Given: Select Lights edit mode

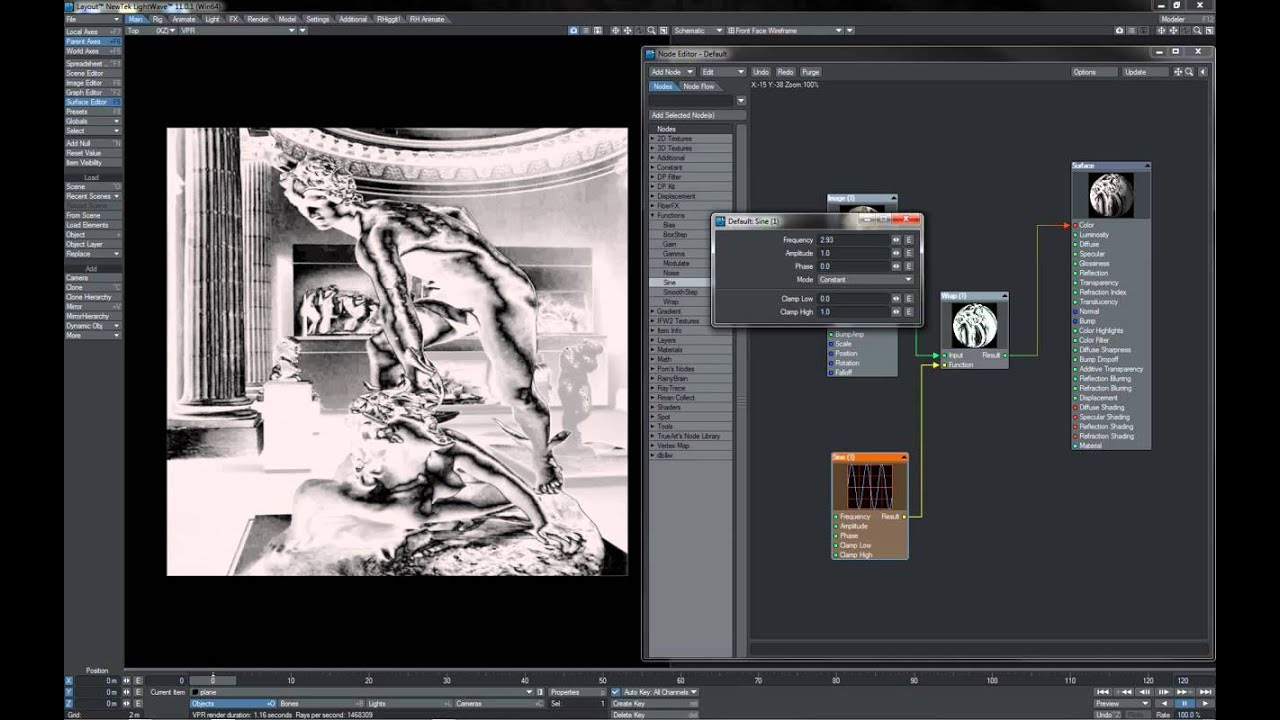Looking at the screenshot, I should [x=409, y=704].
